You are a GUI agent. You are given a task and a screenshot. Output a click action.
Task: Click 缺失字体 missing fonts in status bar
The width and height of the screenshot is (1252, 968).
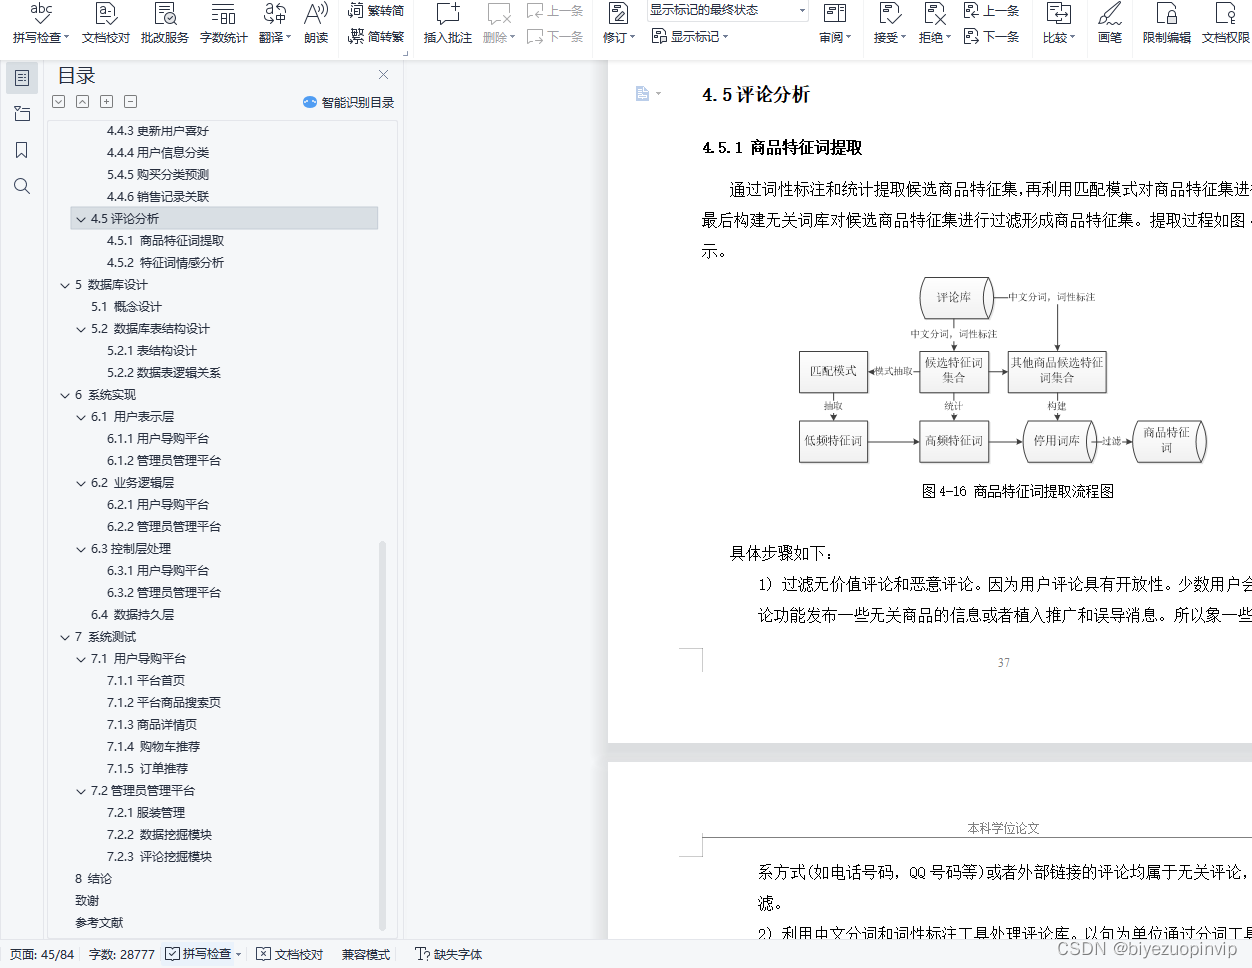pos(449,954)
